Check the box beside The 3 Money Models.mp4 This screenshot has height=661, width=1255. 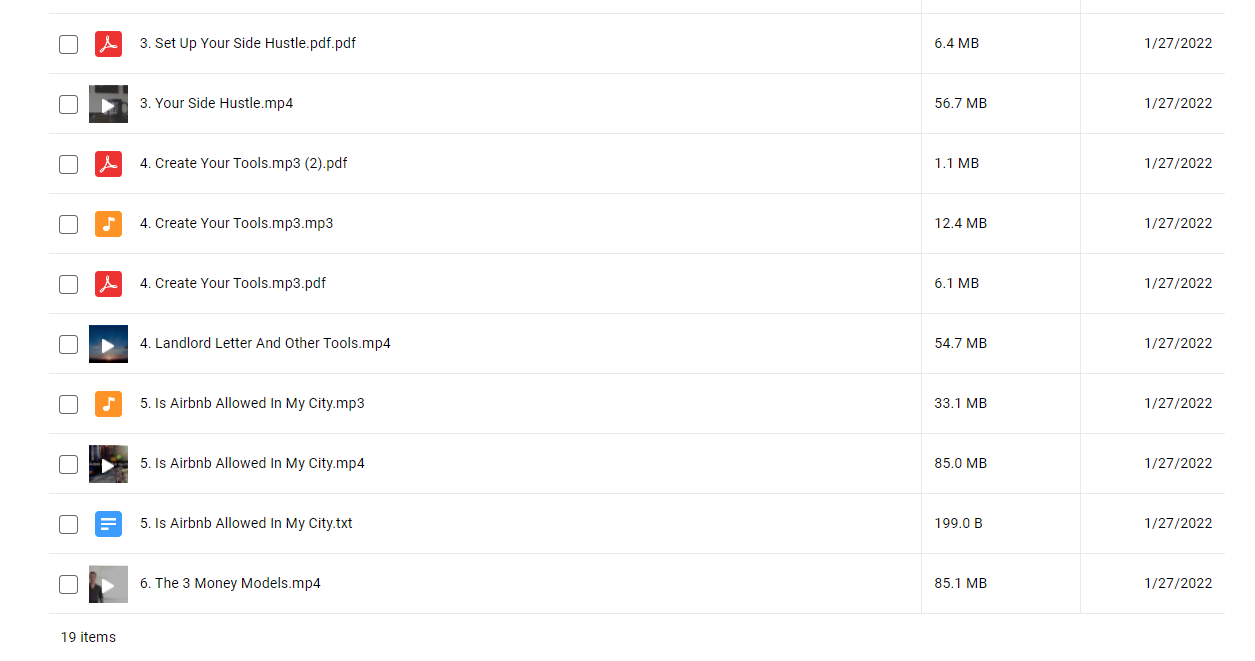point(68,584)
